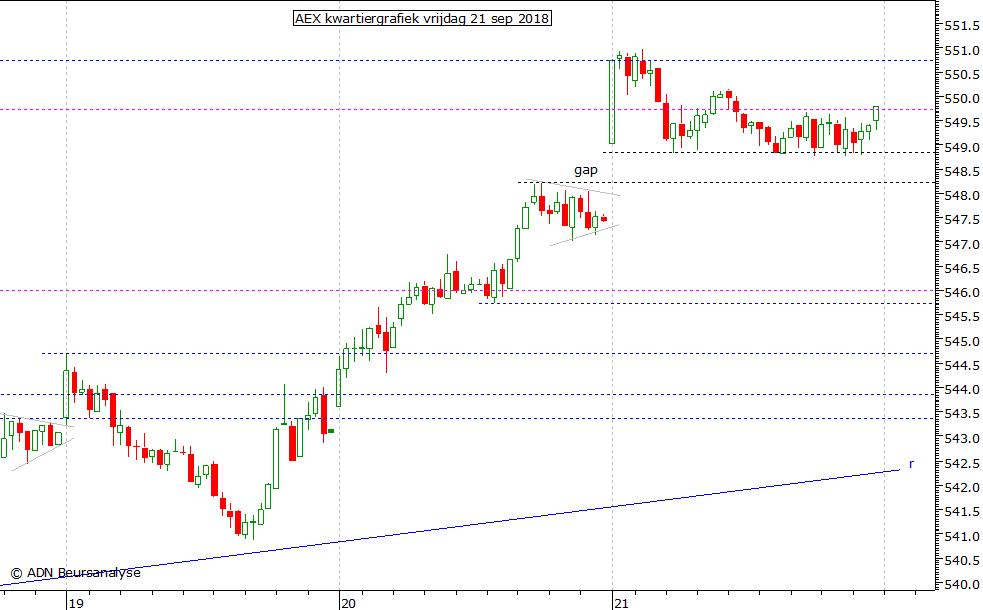Click the tall green opening candle on day 21
Screen dimensions: 983x610
612,102
